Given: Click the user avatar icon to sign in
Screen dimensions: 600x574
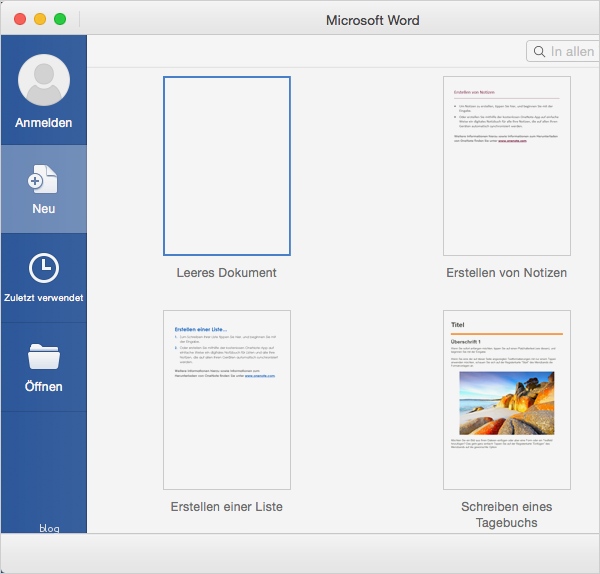Looking at the screenshot, I should (44, 80).
